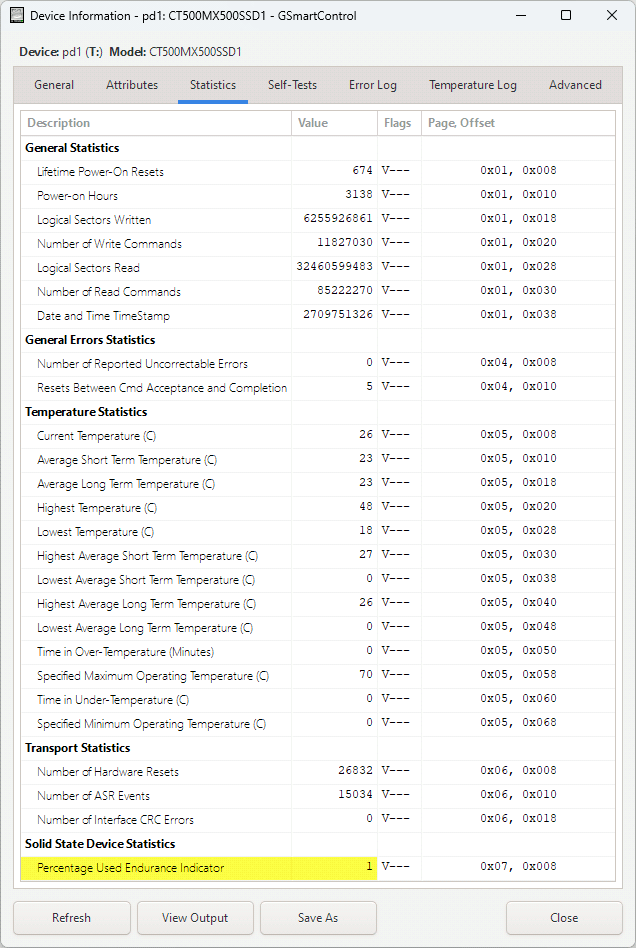Viewport: 636px width, 948px height.
Task: Select Lowest Average Short Term Temperature row
Action: click(318, 579)
